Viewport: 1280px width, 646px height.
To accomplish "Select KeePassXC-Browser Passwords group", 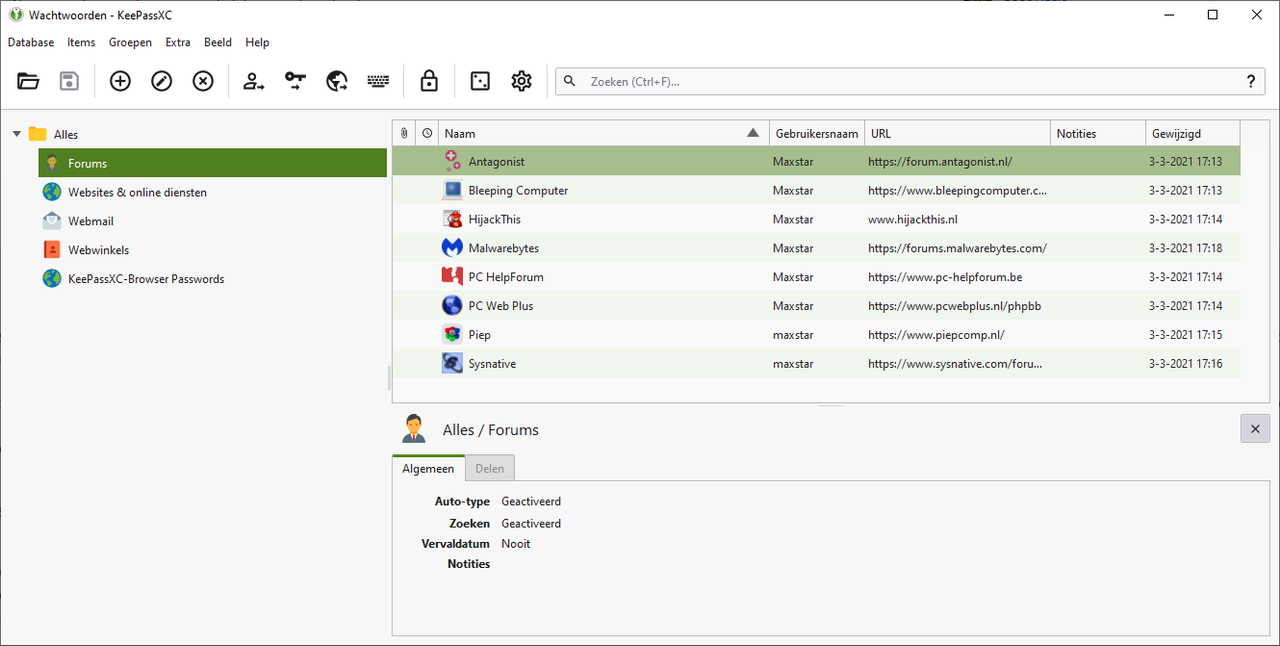I will coord(146,279).
